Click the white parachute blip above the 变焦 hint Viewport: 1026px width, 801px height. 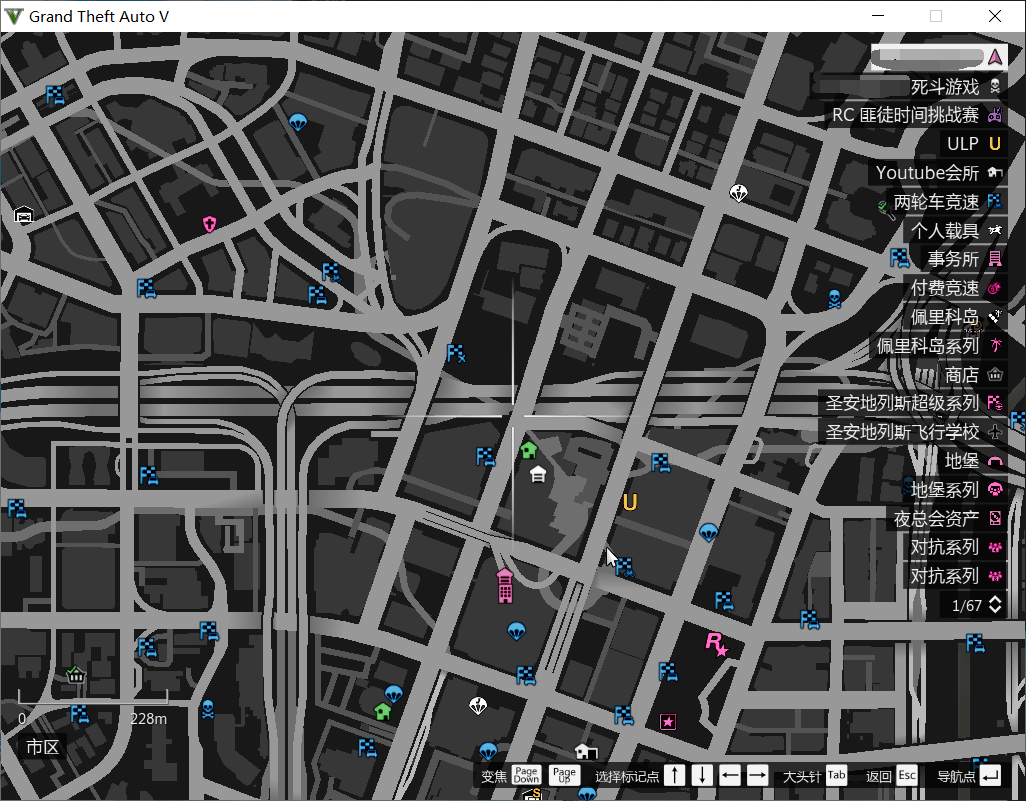(478, 705)
